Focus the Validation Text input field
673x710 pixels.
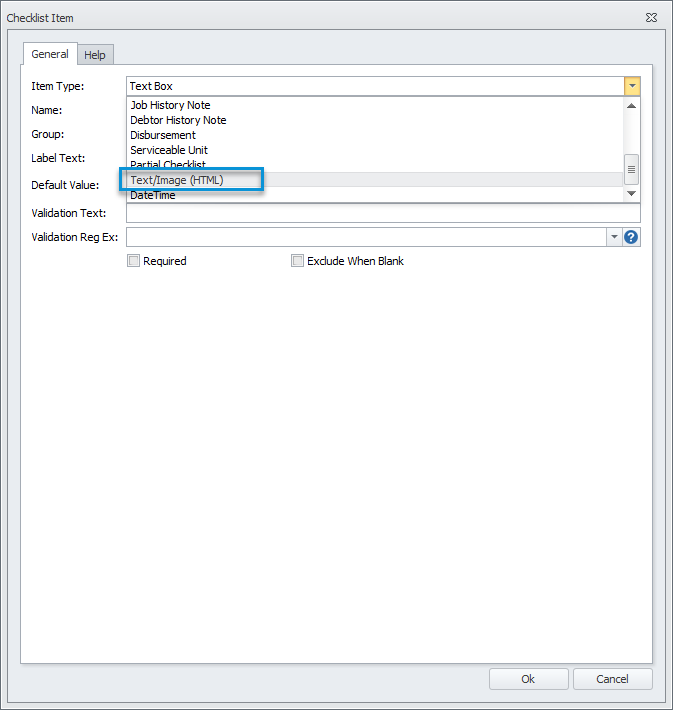[x=383, y=213]
